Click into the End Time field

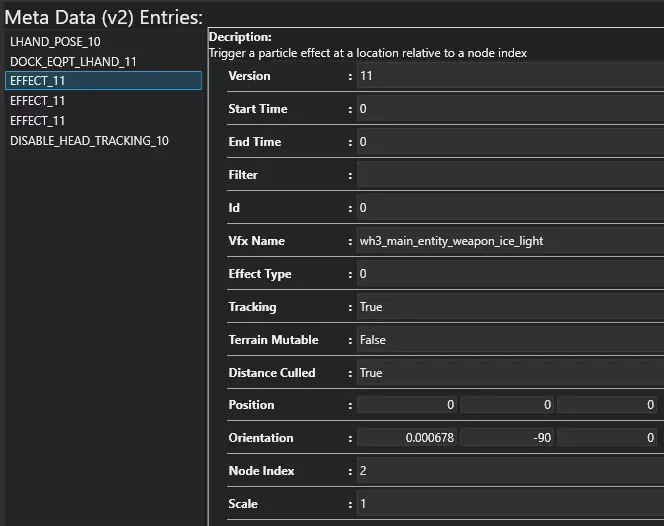[509, 142]
